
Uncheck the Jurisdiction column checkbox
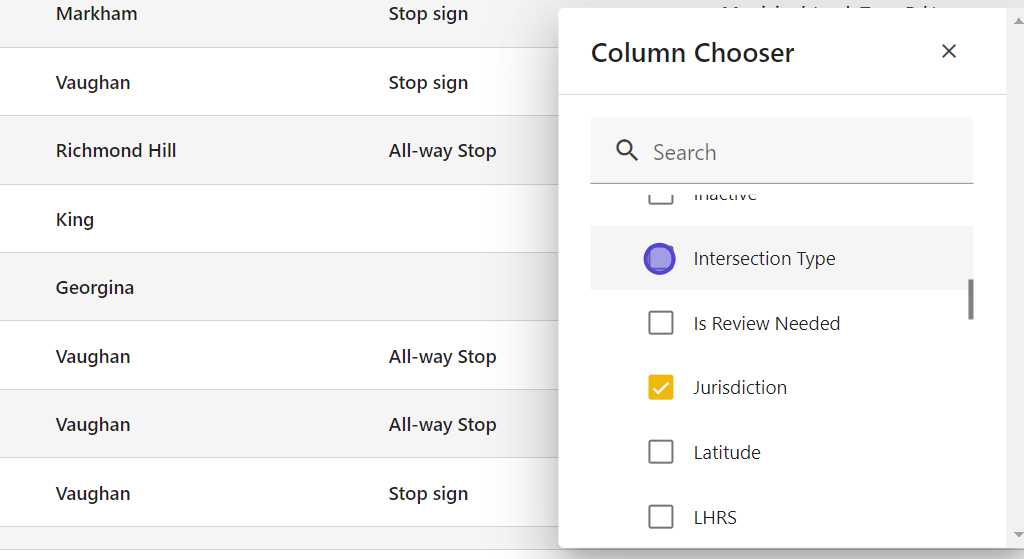661,387
